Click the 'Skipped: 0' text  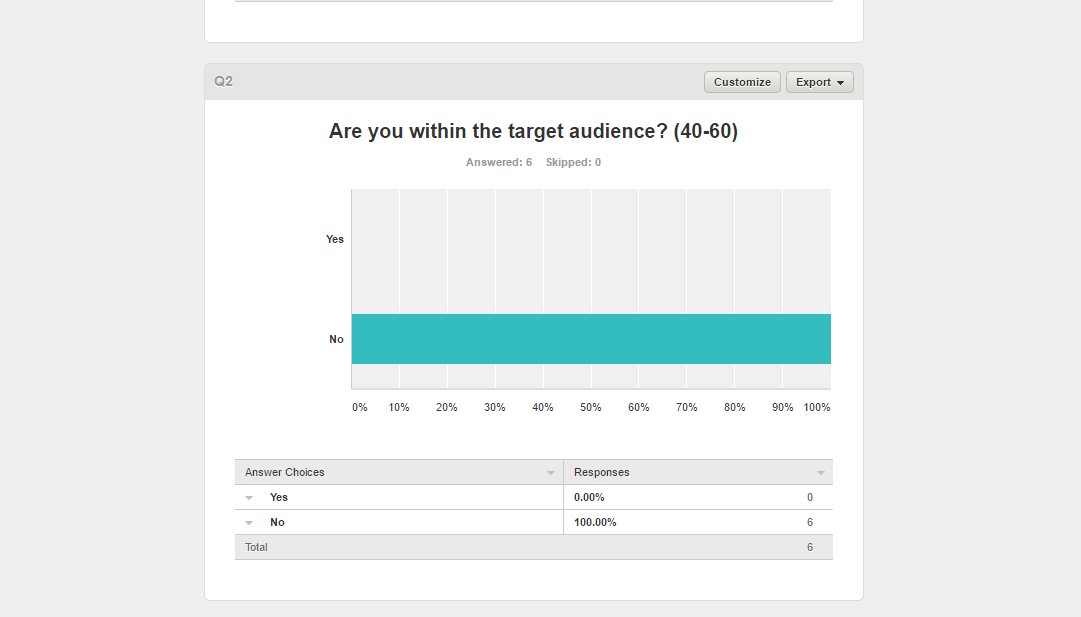click(x=573, y=162)
